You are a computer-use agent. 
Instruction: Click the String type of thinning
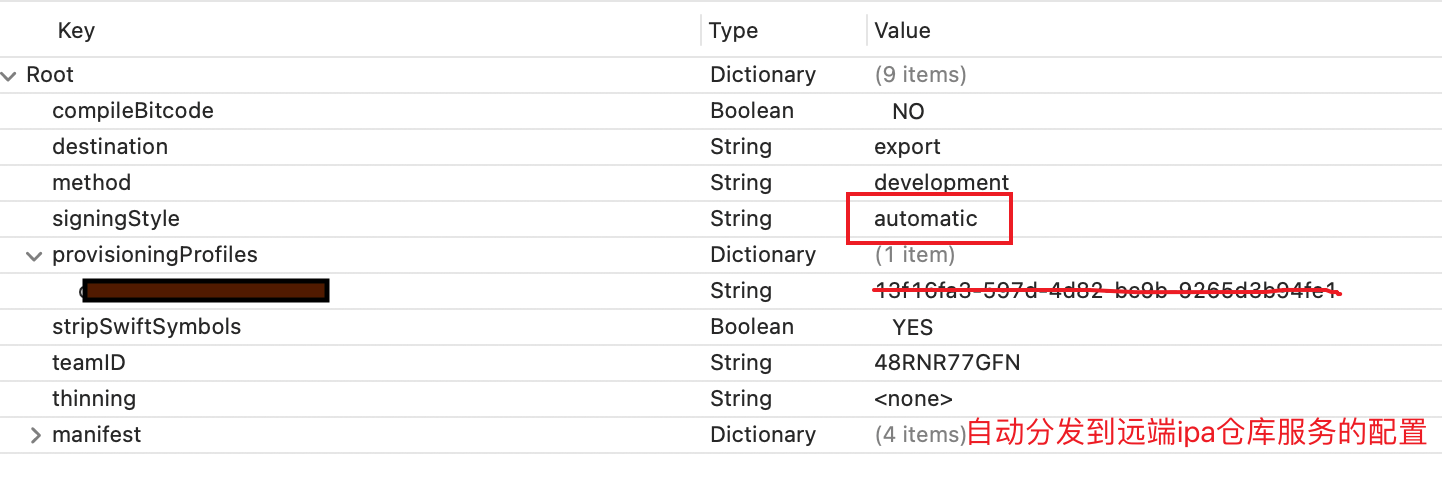(741, 399)
